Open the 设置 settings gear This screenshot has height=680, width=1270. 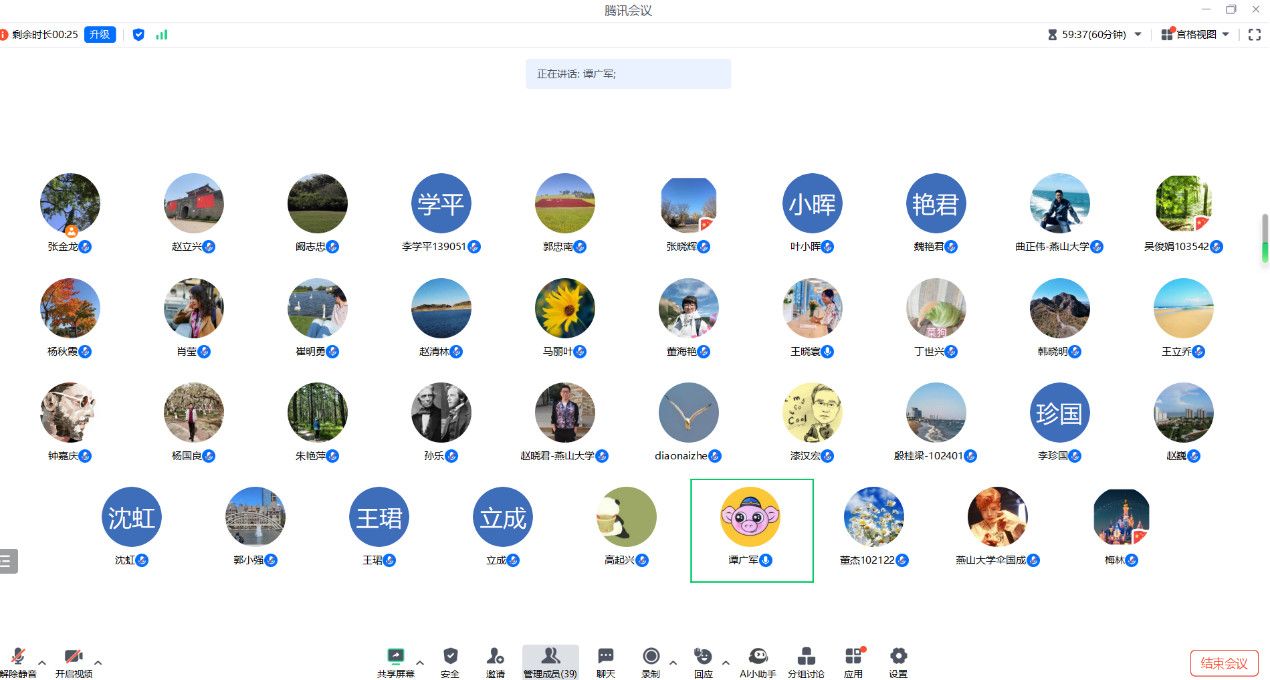point(898,657)
